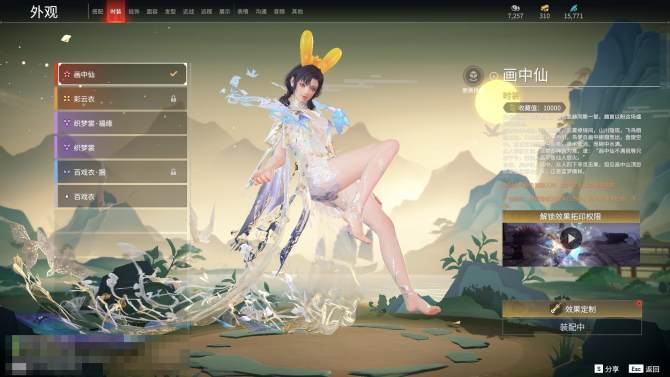The width and height of the screenshot is (670, 377).
Task: Click the lock icon on the 百戏衣 locked variant
Action: coord(173,172)
